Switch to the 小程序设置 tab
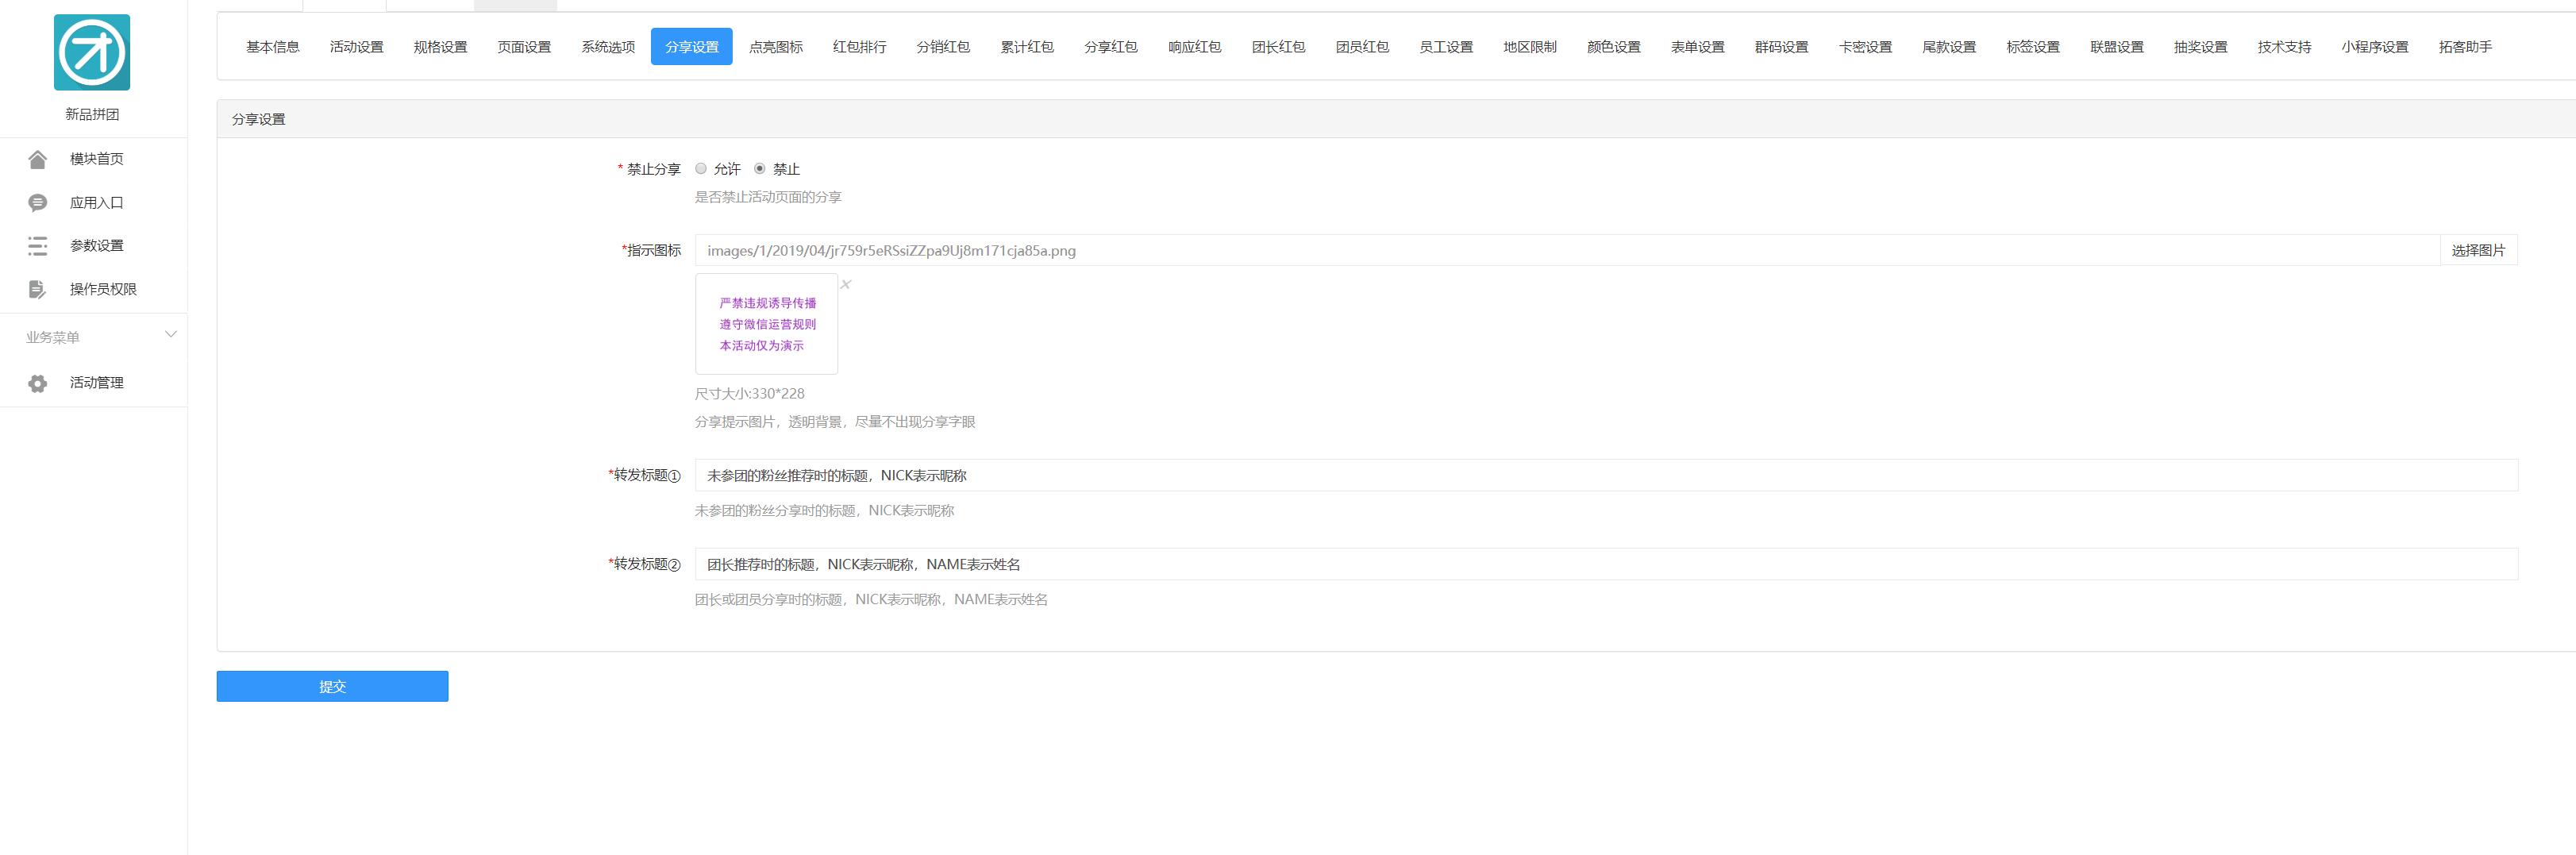The height and width of the screenshot is (855, 2576). click(x=2375, y=47)
